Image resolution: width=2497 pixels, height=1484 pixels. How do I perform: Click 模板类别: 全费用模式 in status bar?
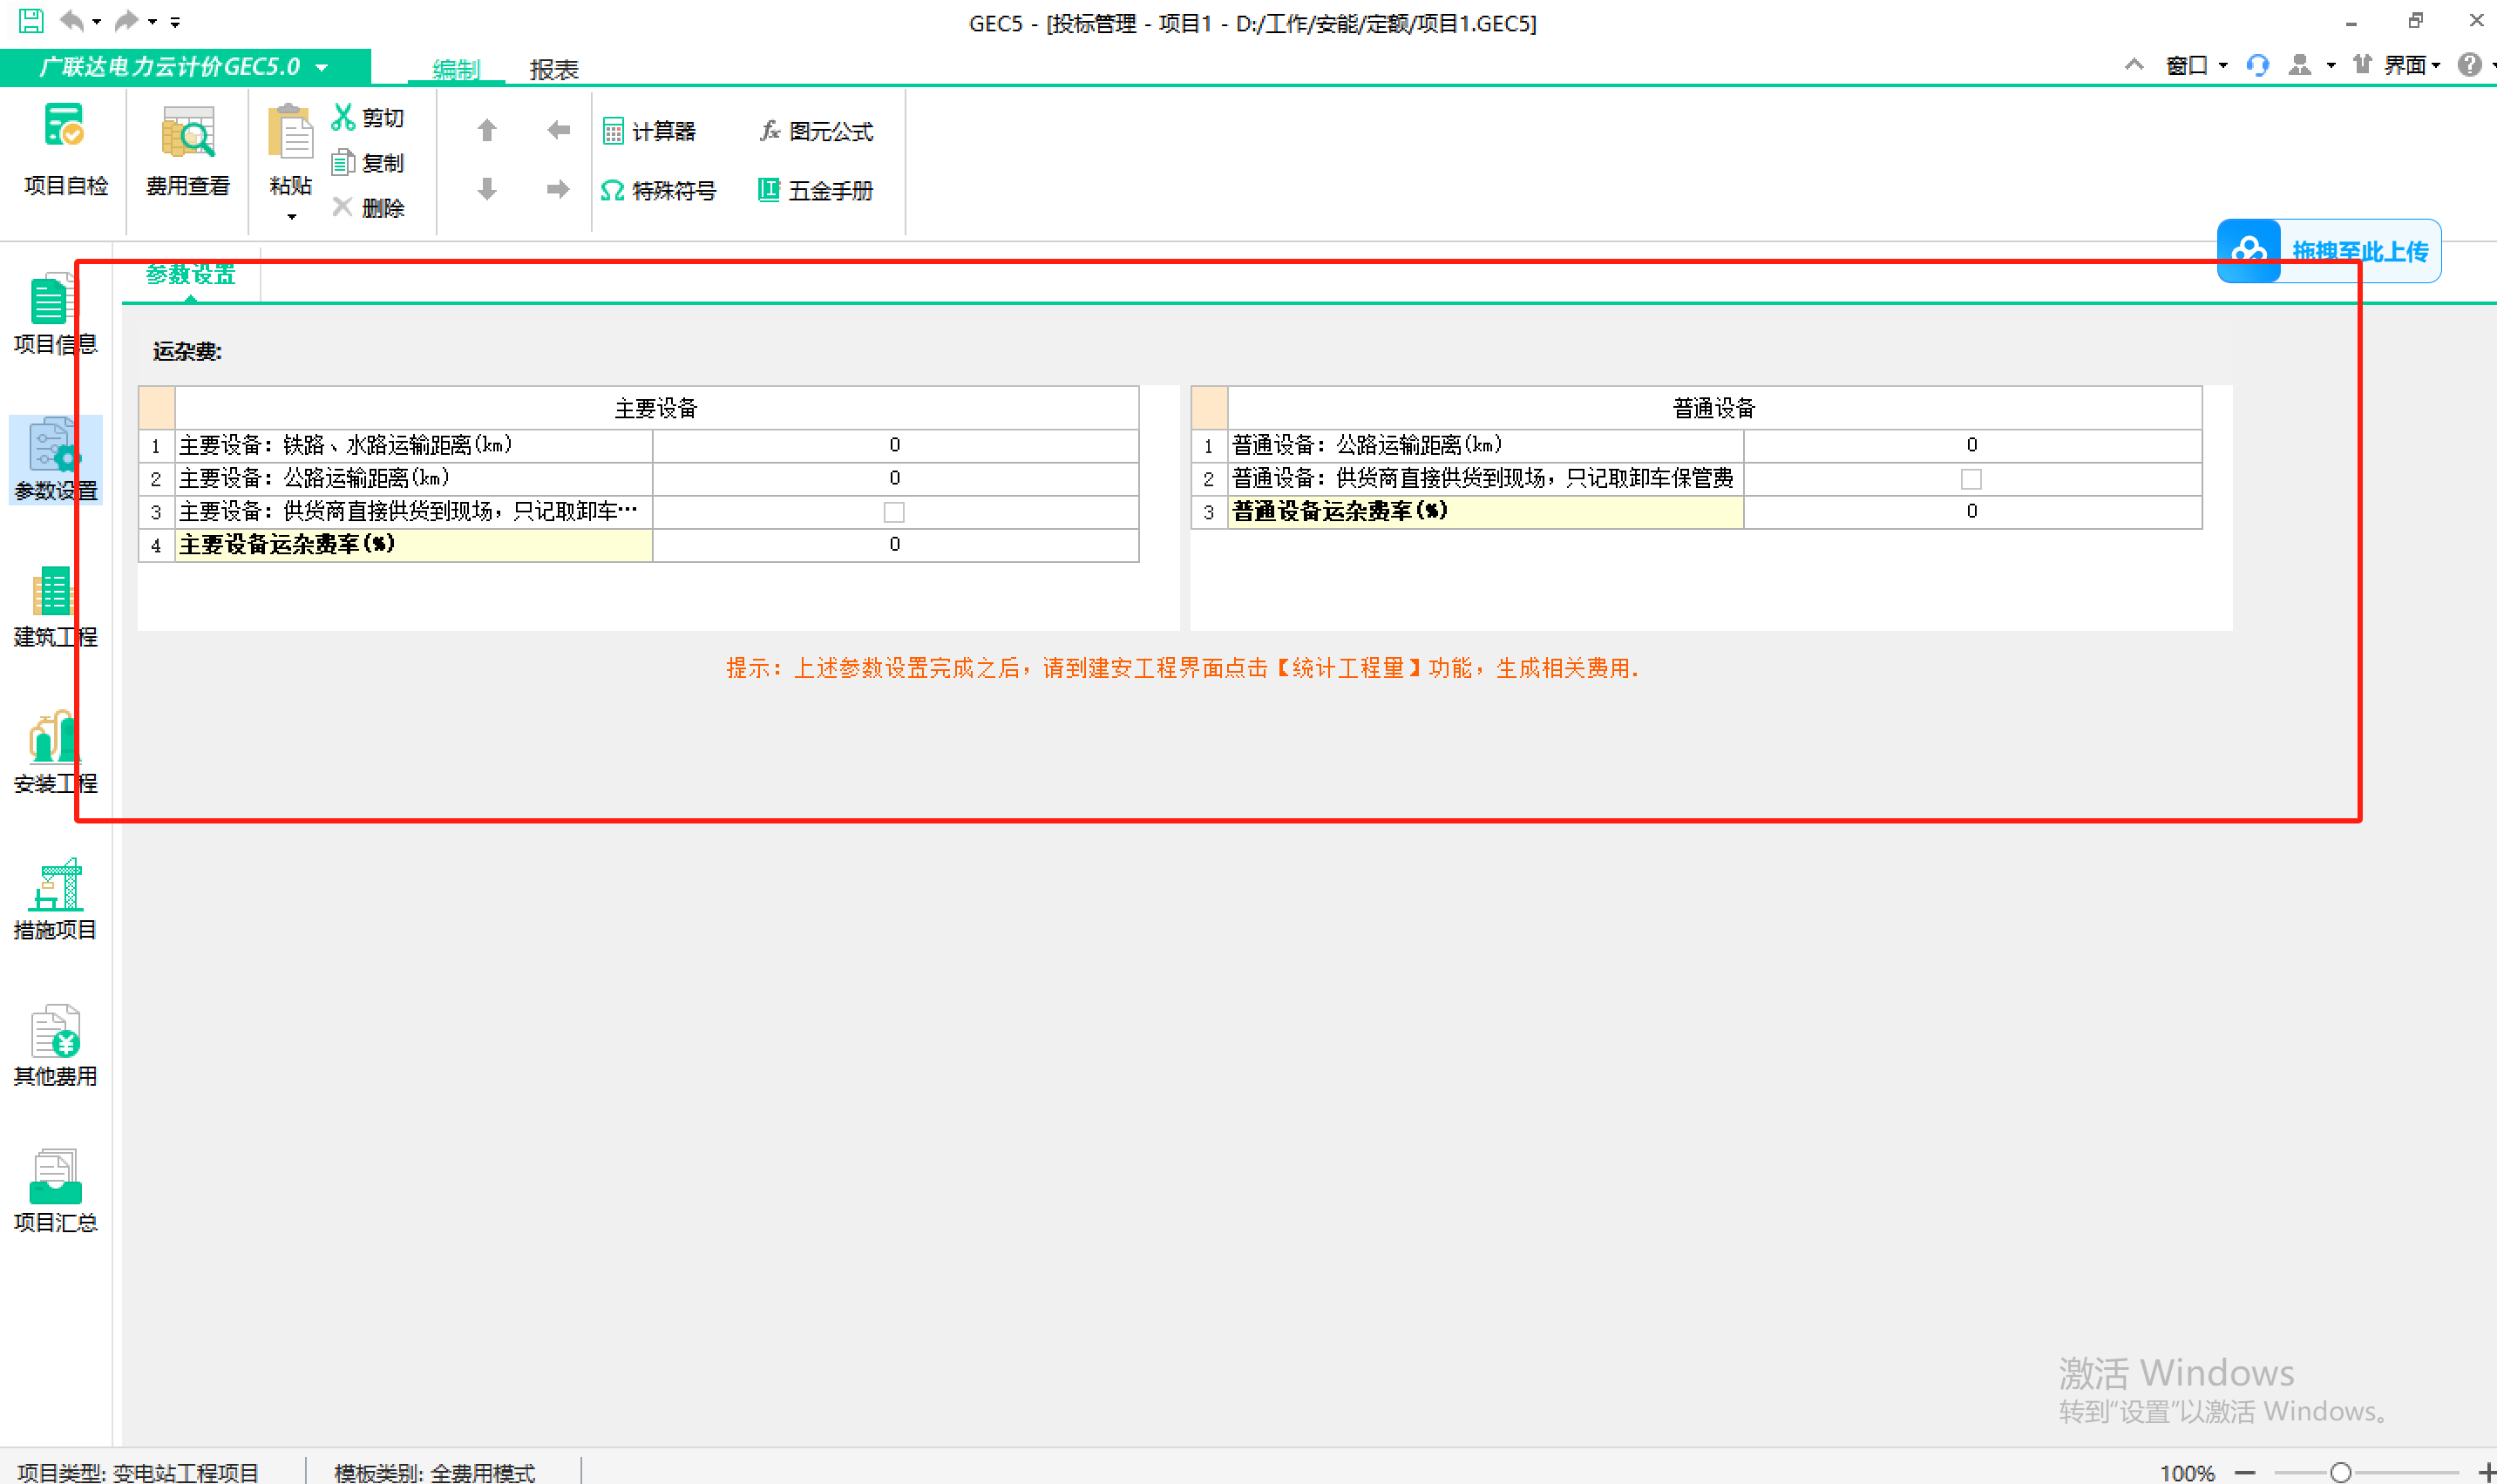pos(434,1472)
